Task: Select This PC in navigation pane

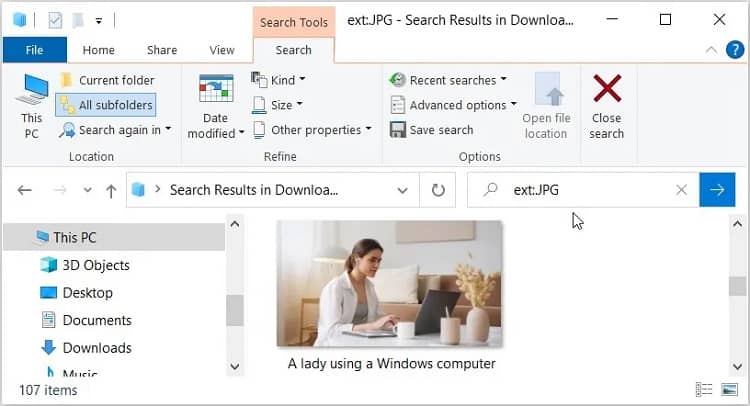Action: [x=114, y=237]
